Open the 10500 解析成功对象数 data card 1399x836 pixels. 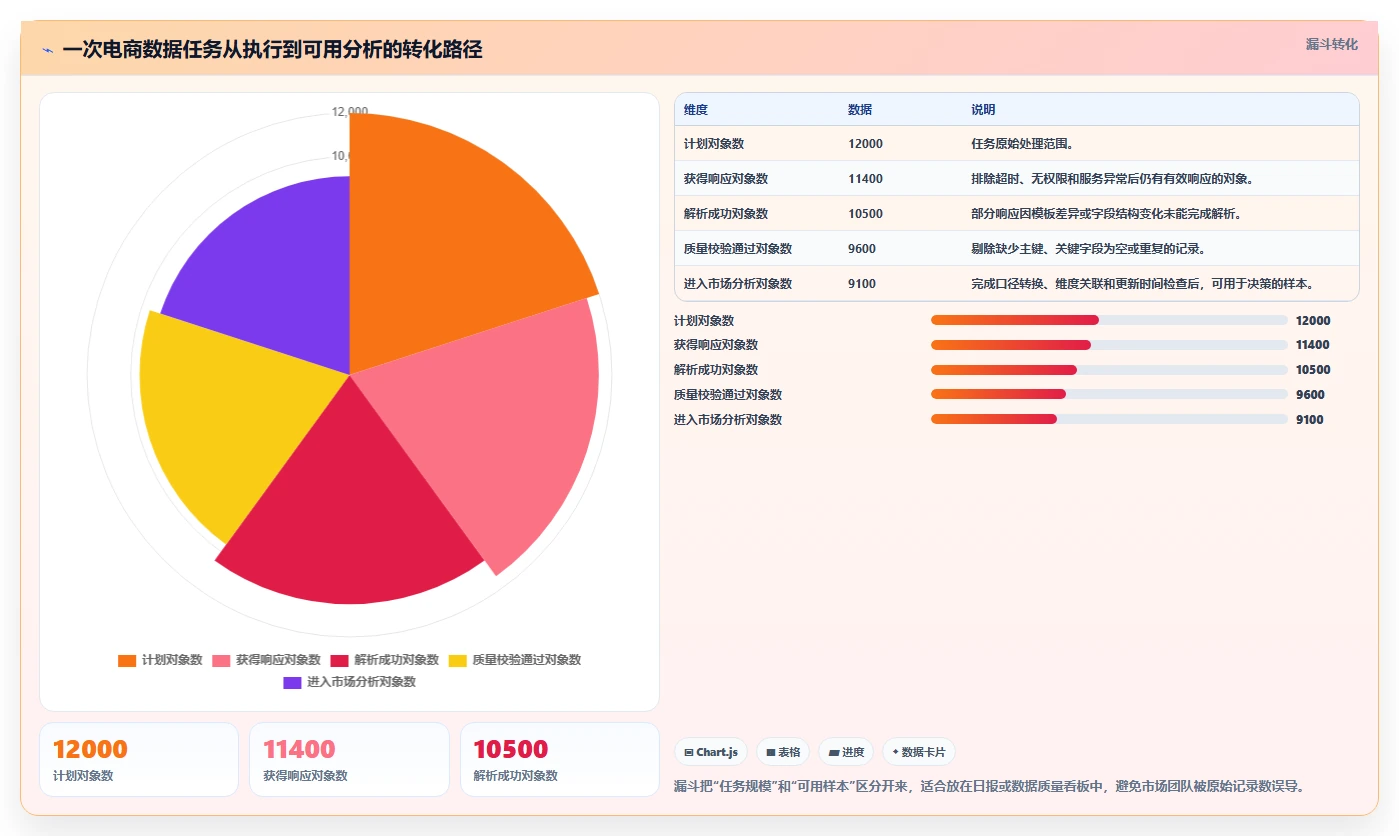(x=560, y=759)
